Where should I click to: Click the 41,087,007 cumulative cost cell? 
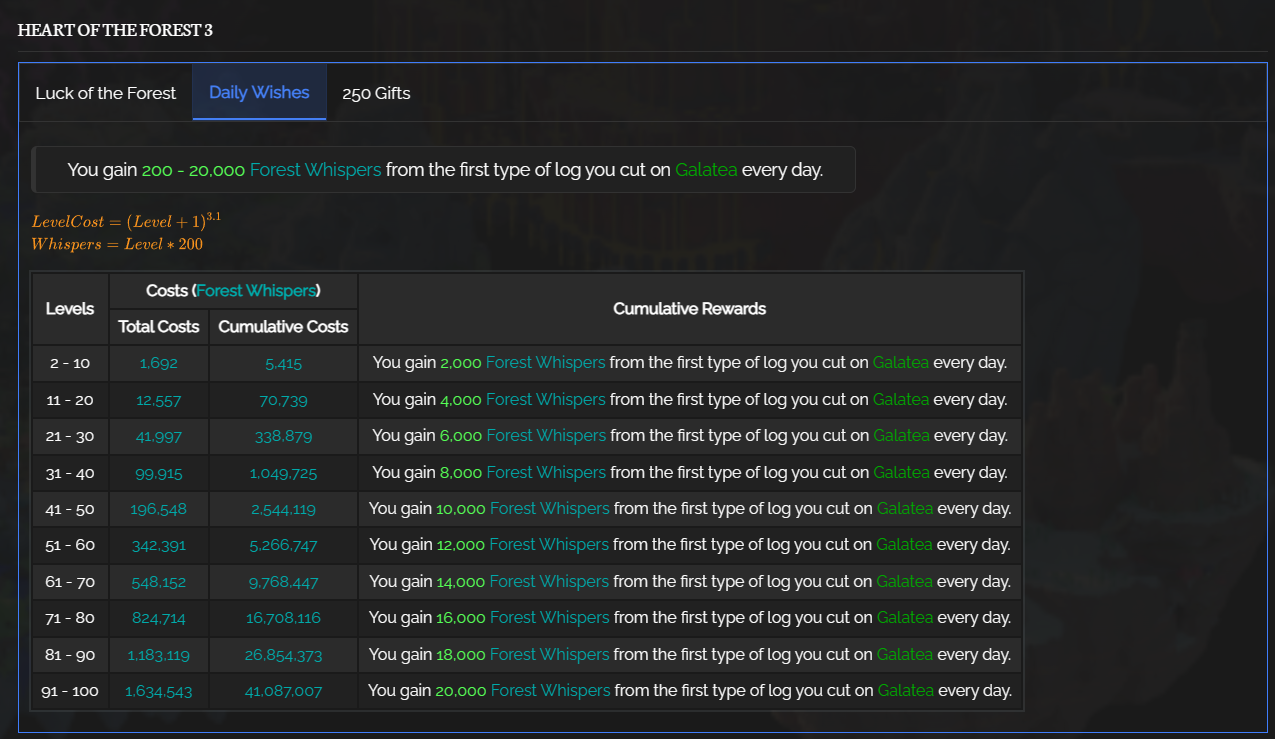[x=283, y=691]
